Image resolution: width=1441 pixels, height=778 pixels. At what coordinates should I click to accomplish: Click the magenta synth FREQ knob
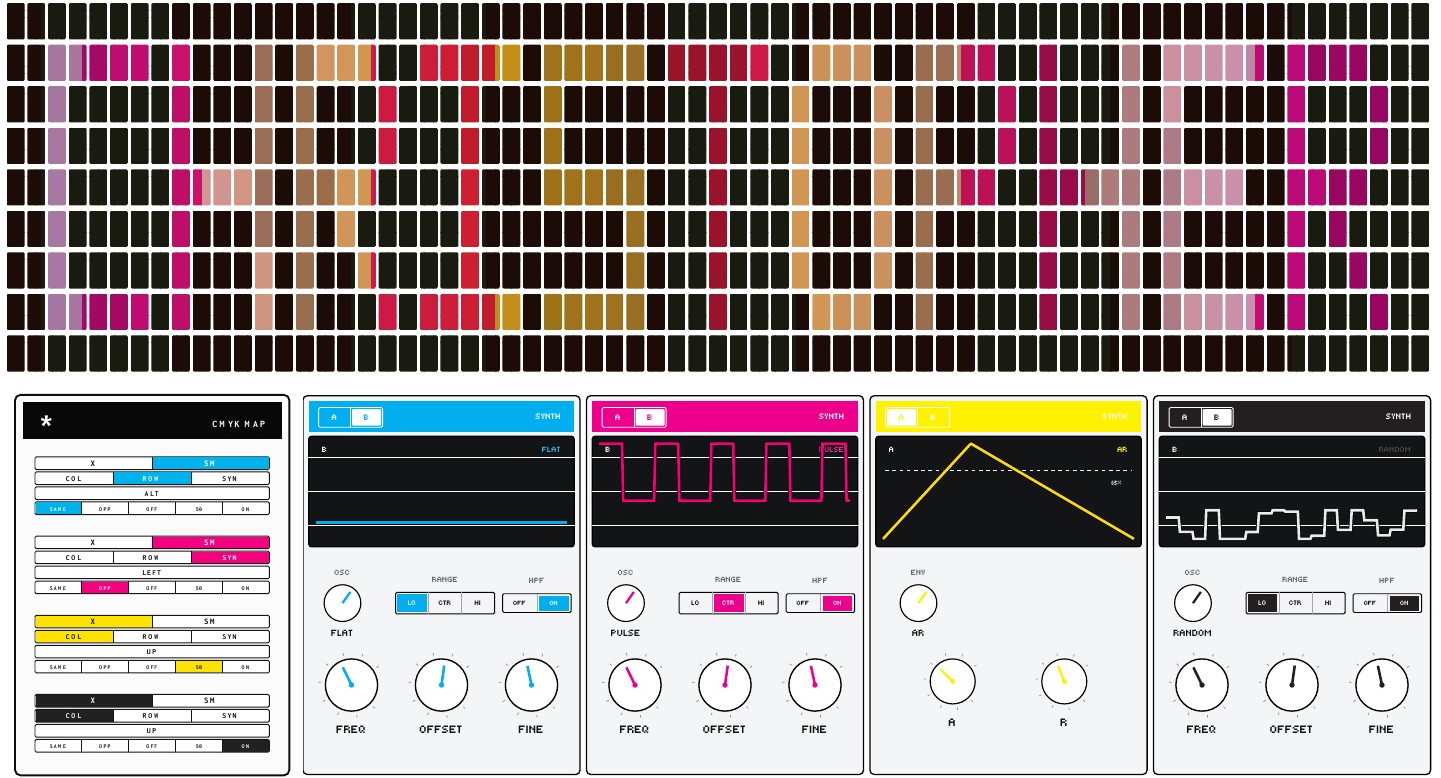pos(634,685)
